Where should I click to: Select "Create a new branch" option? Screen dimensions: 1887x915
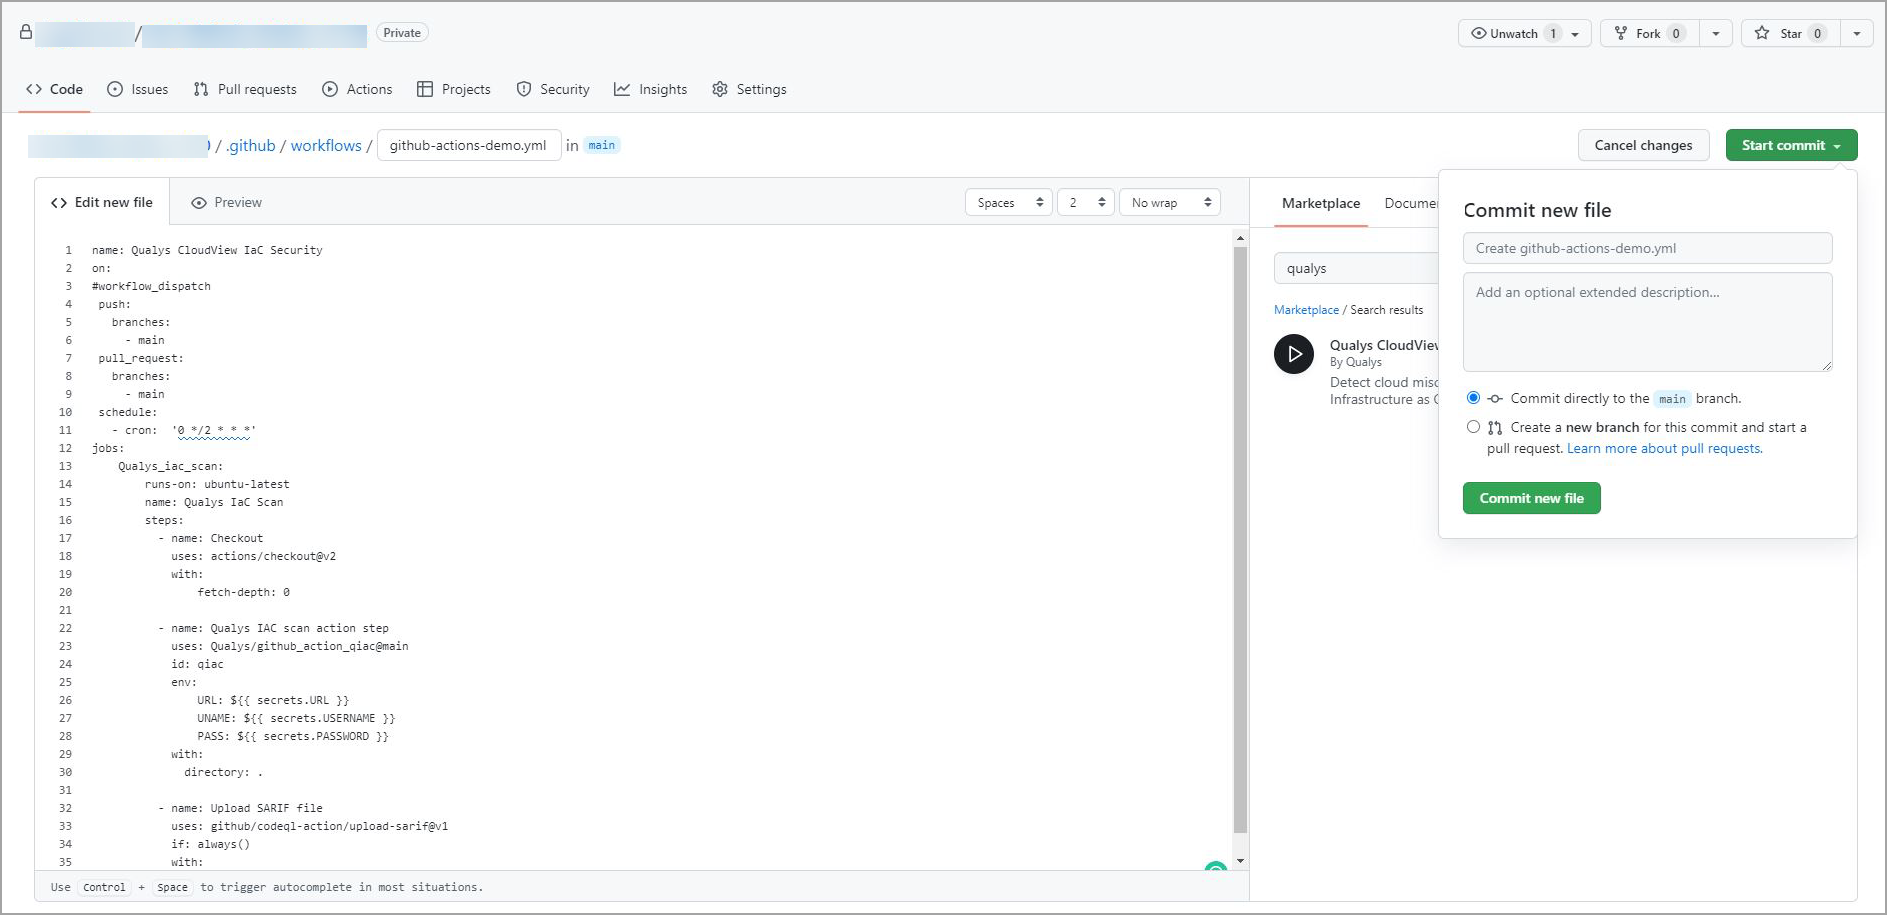click(x=1473, y=427)
